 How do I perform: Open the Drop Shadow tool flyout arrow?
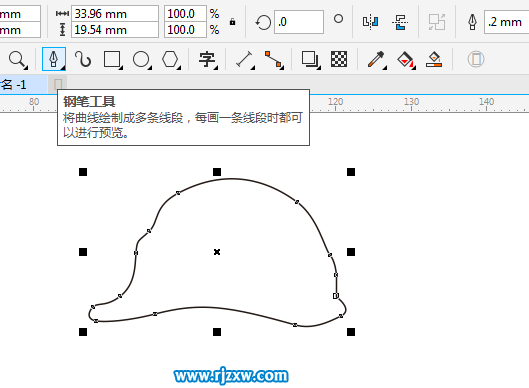[318, 68]
